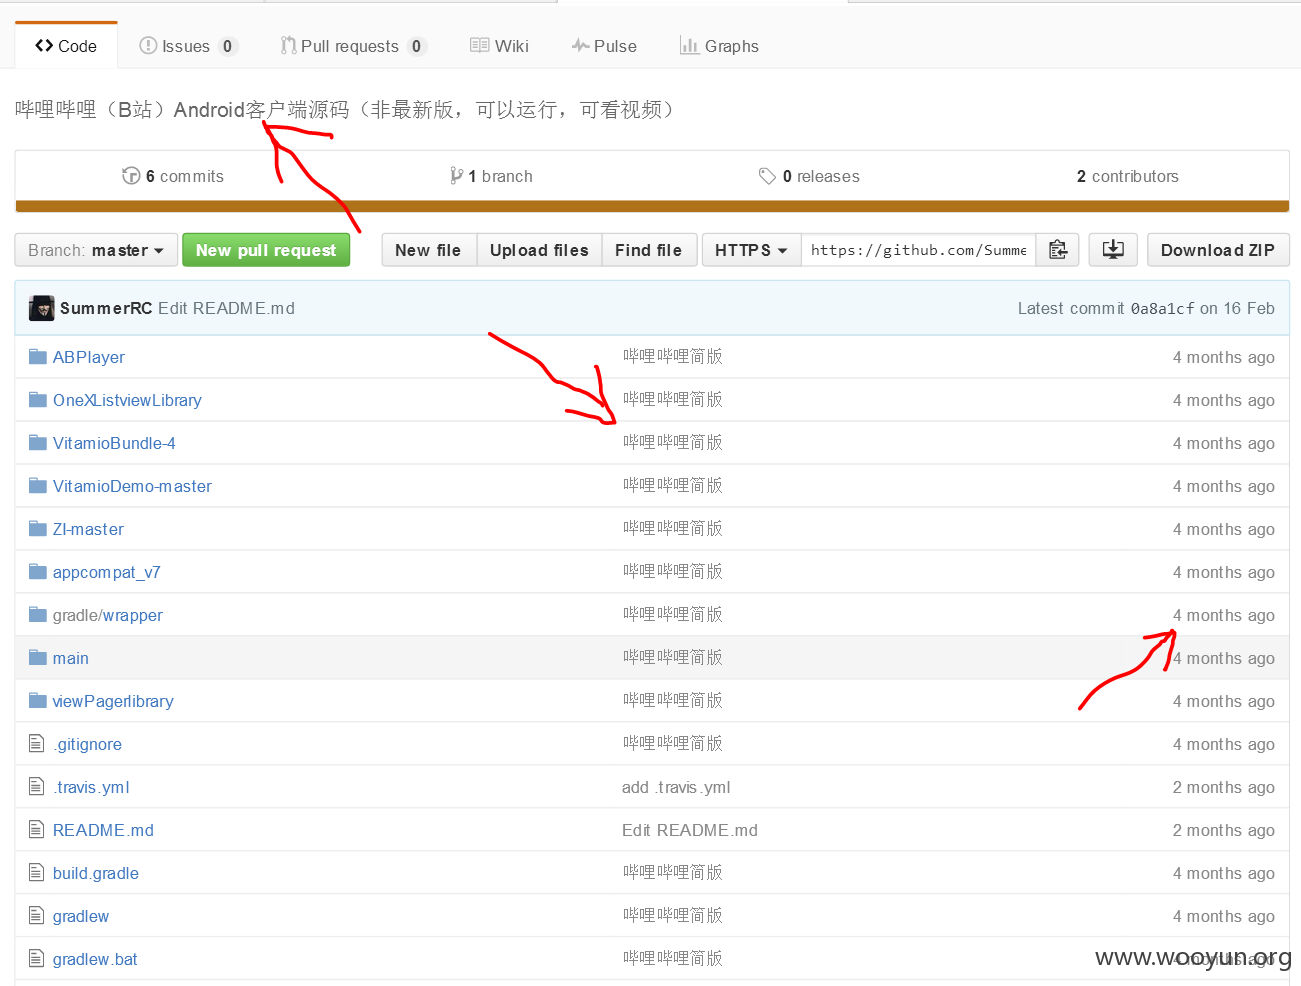Open the VitamioDemo-master folder link

tap(132, 486)
